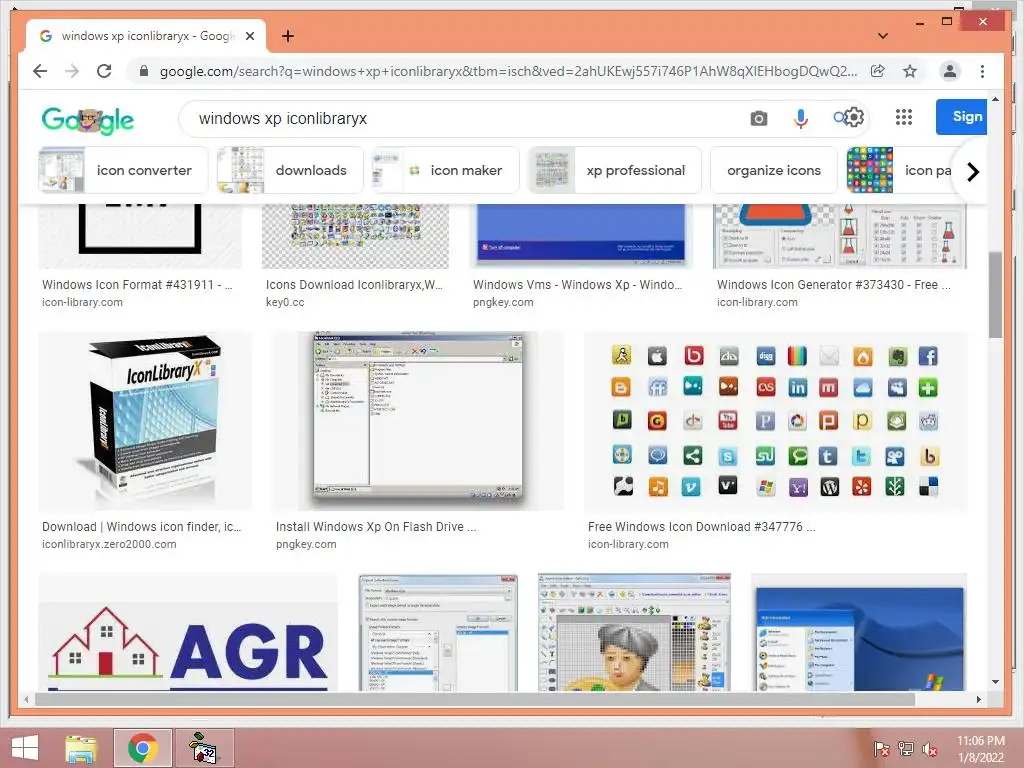The width and height of the screenshot is (1024, 768).
Task: Open 'Install Windows Xp On Flash Drive' title
Action: (x=376, y=526)
